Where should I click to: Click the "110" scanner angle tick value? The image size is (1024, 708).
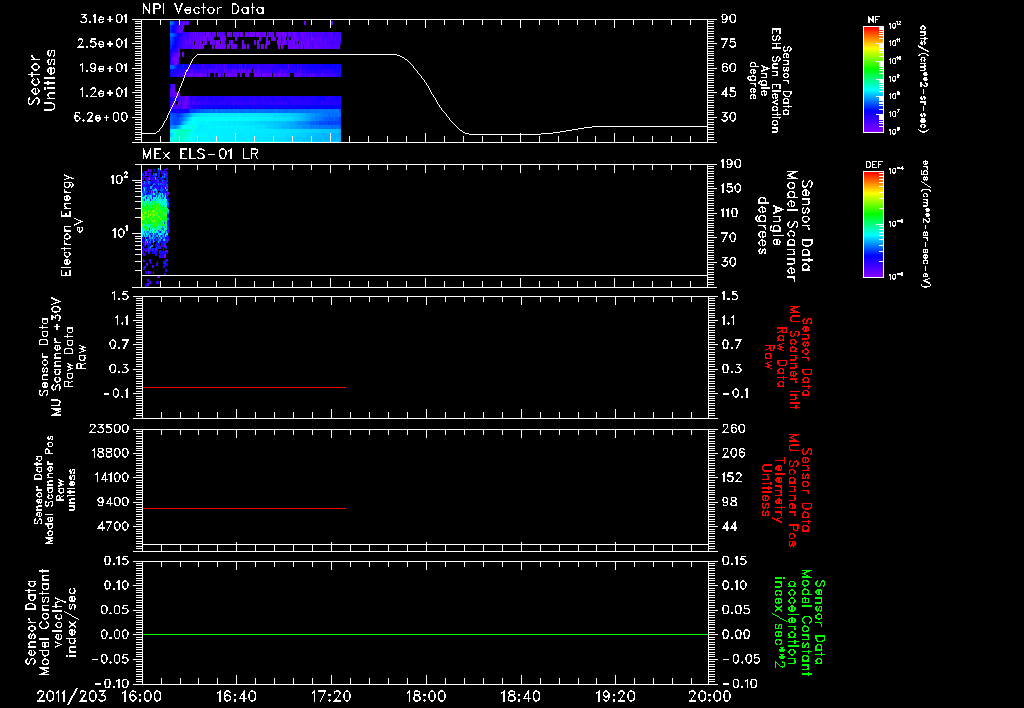(731, 213)
